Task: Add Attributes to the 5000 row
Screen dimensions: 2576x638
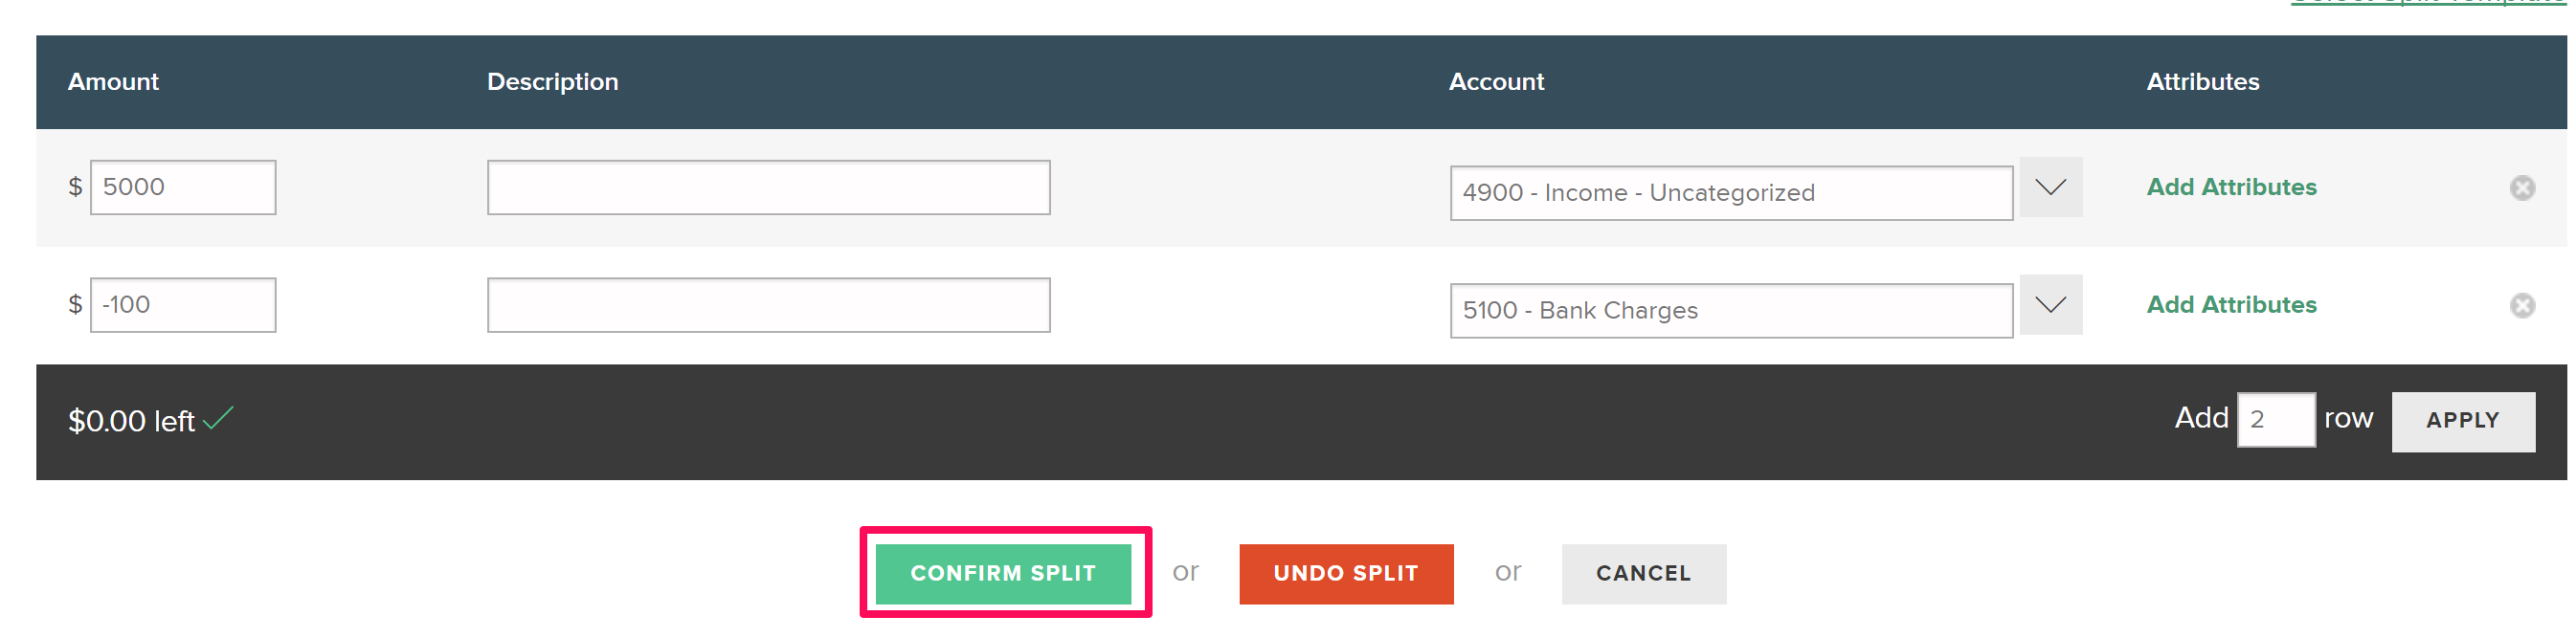Action: 2231,187
